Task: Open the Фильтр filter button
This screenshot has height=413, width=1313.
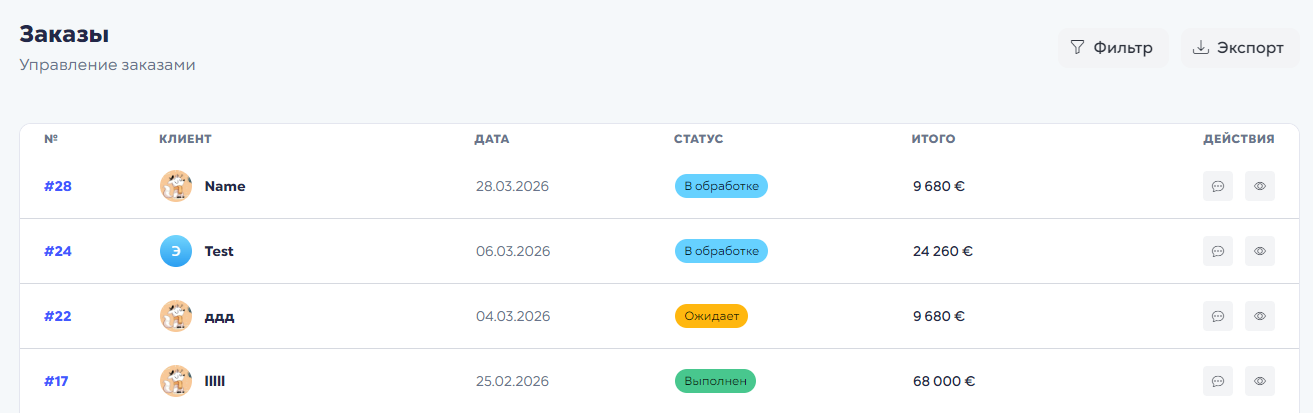Action: [1112, 48]
